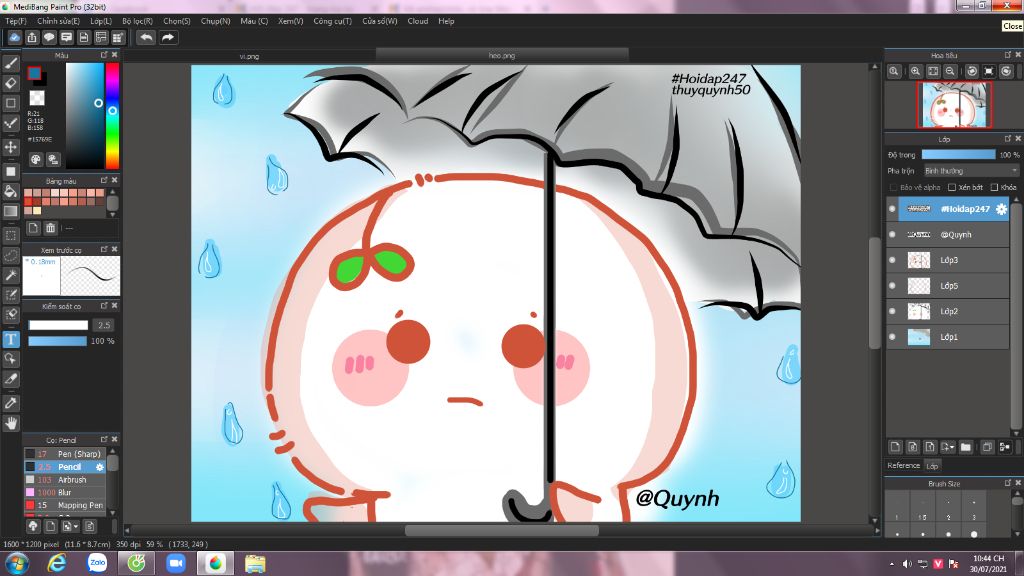Enable the Khóa lock checkbox

pos(994,187)
